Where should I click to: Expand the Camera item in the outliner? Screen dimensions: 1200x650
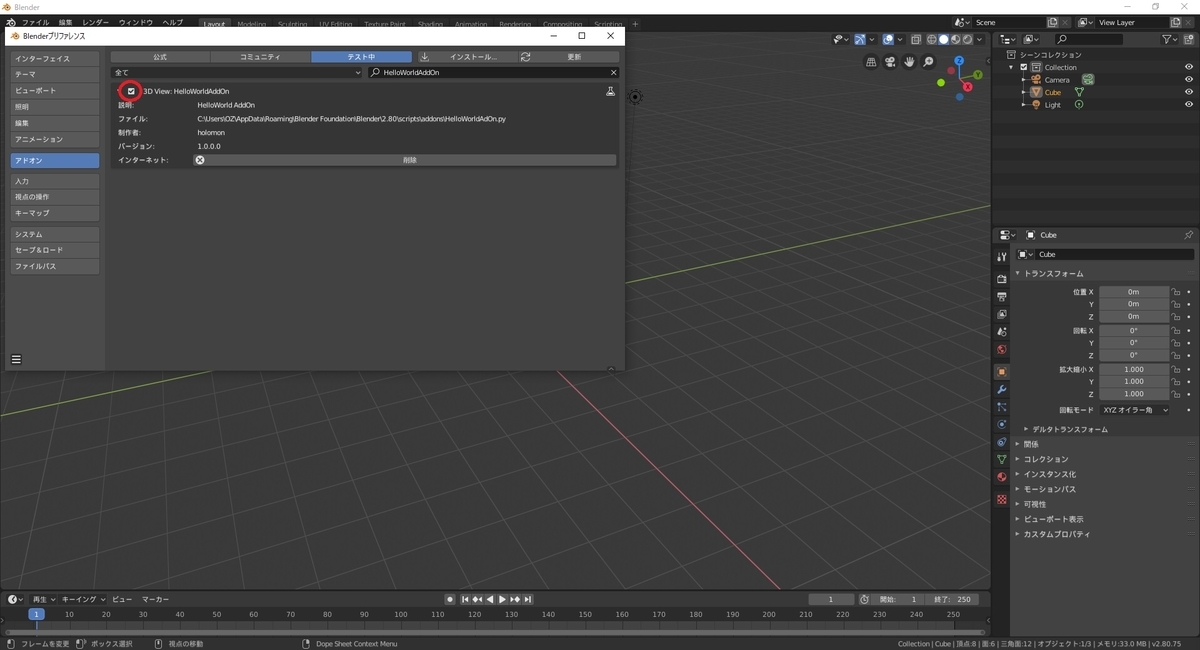(x=1023, y=80)
